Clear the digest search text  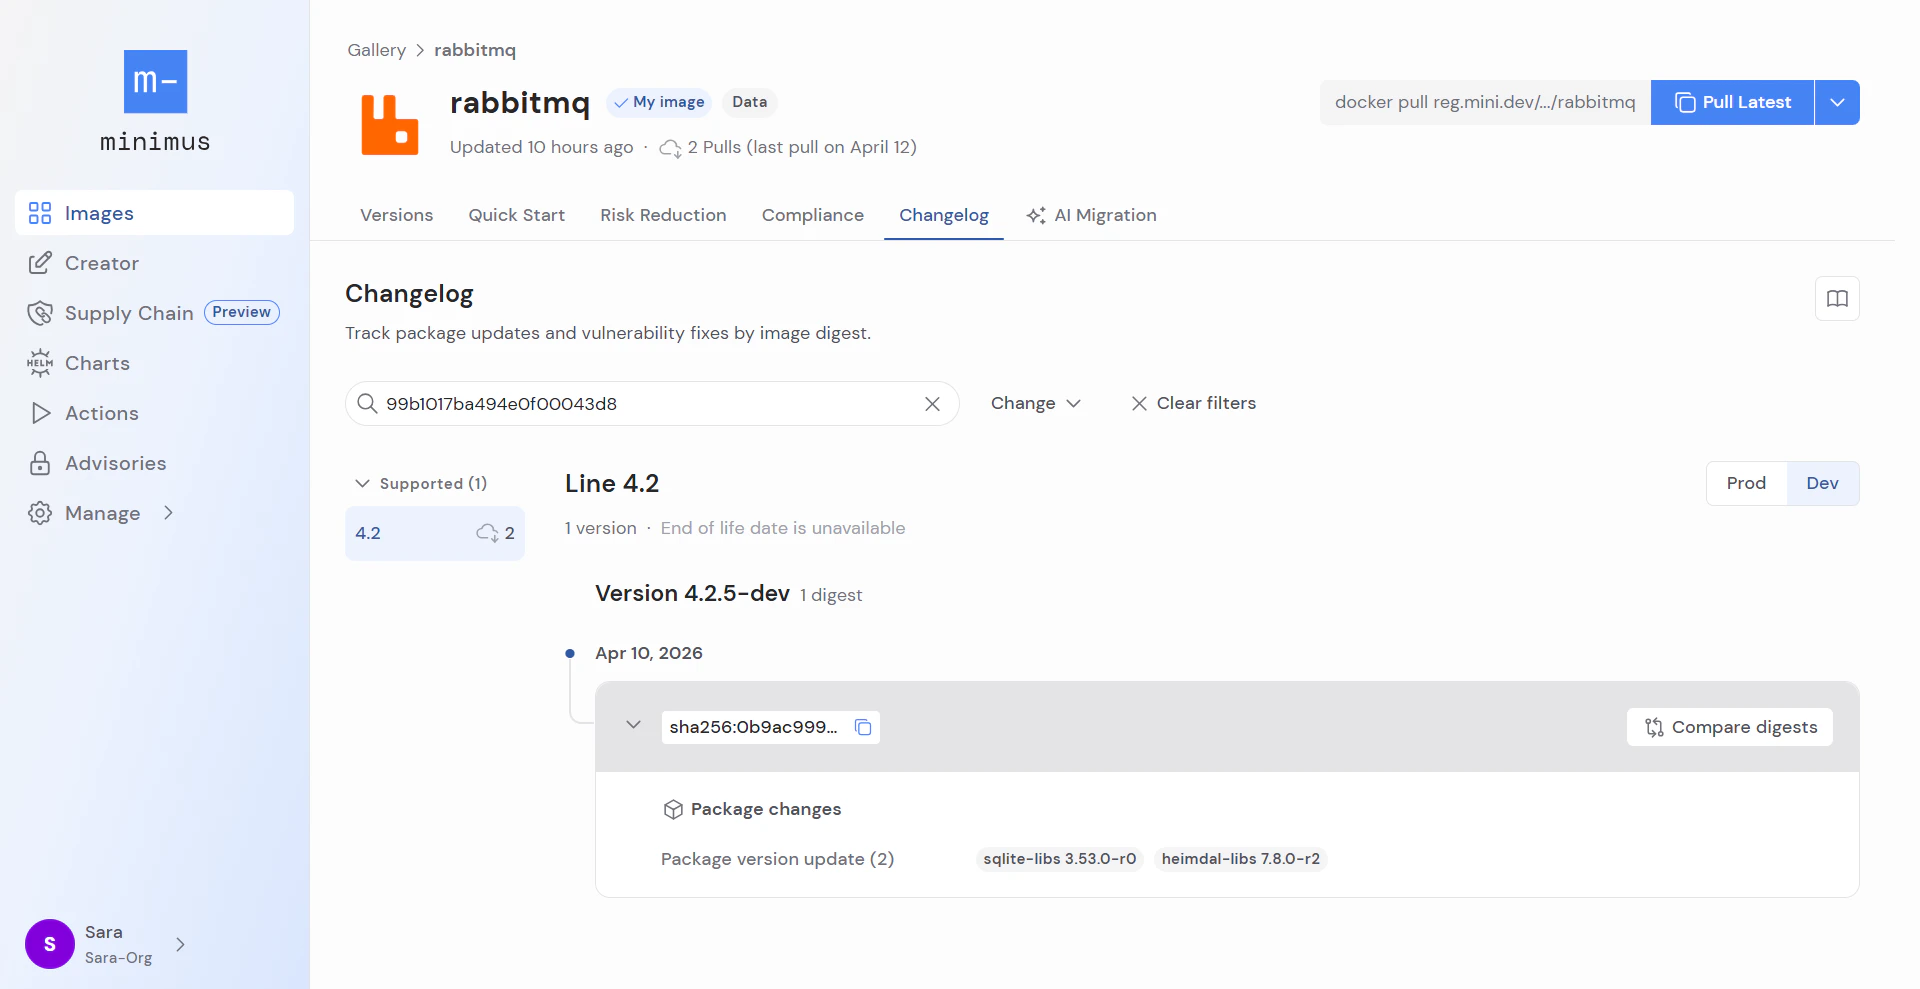tap(932, 403)
